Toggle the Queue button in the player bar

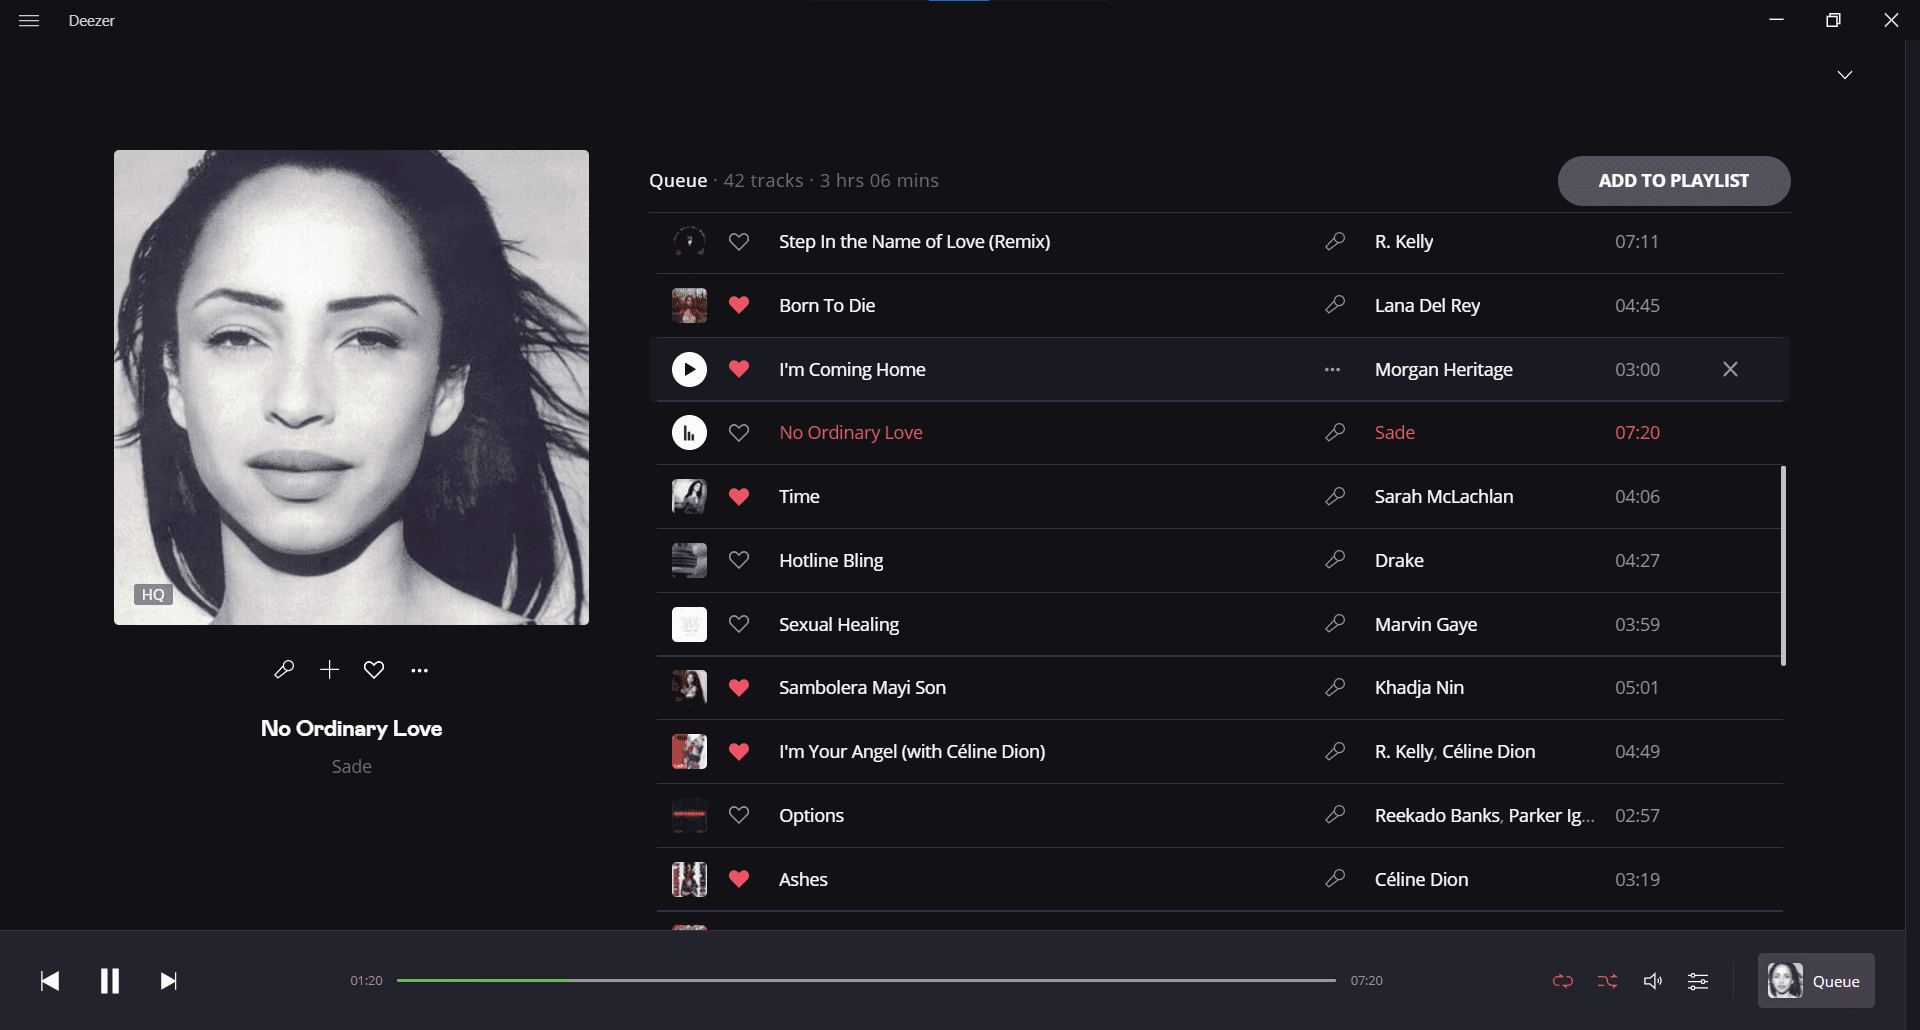tap(1816, 981)
